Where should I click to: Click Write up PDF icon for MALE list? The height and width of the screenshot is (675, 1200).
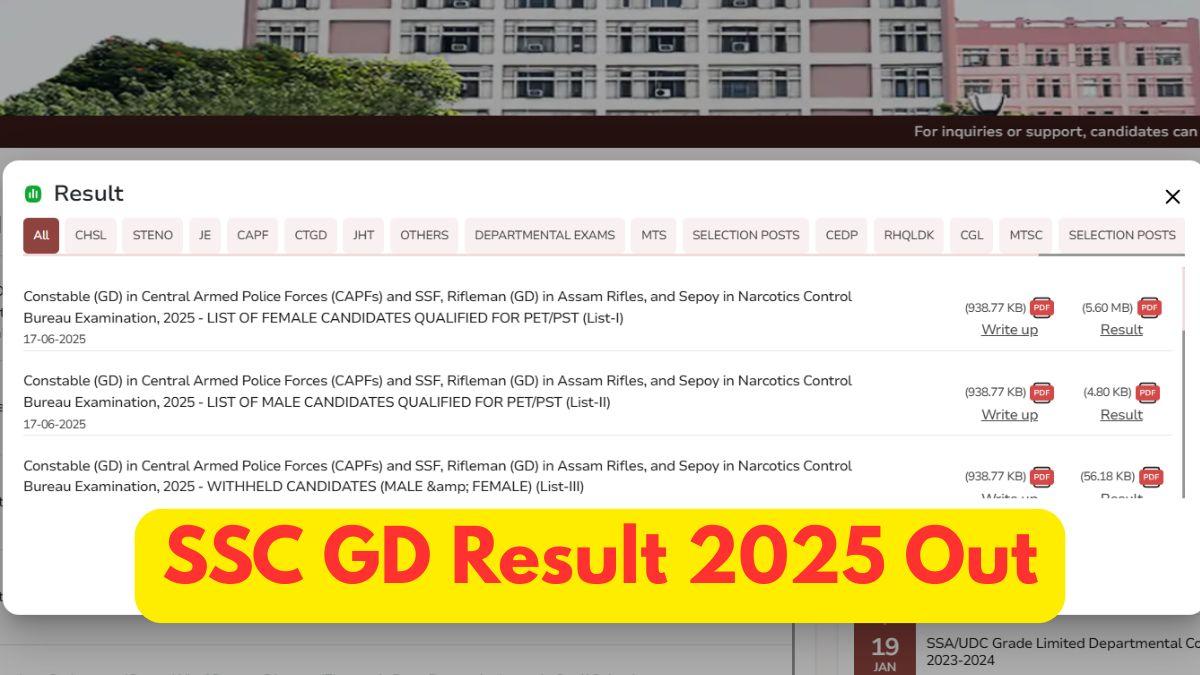1042,393
